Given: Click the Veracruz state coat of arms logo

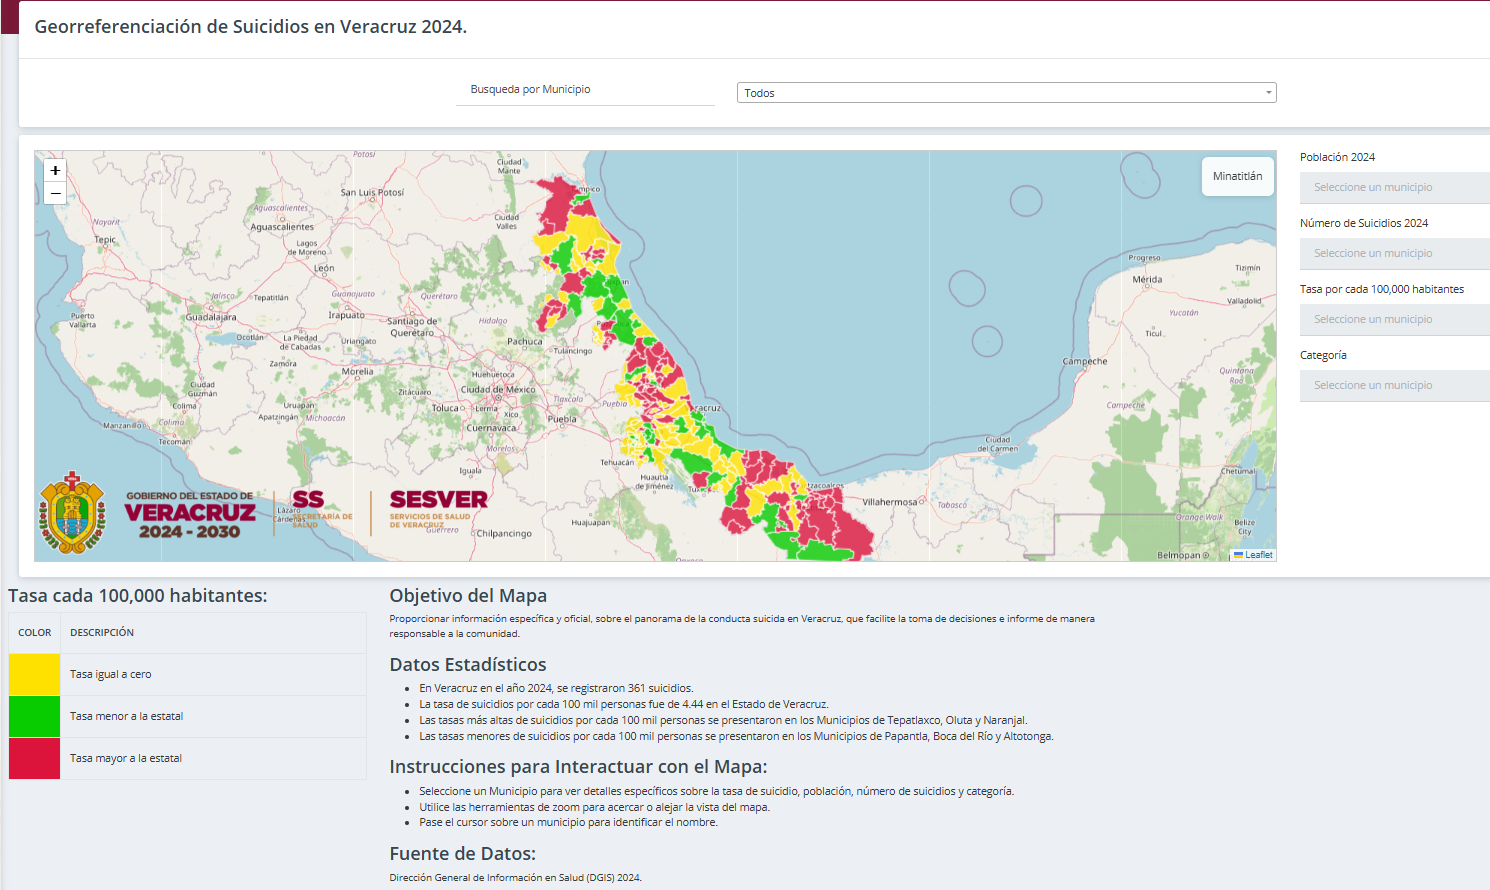Looking at the screenshot, I should (72, 513).
